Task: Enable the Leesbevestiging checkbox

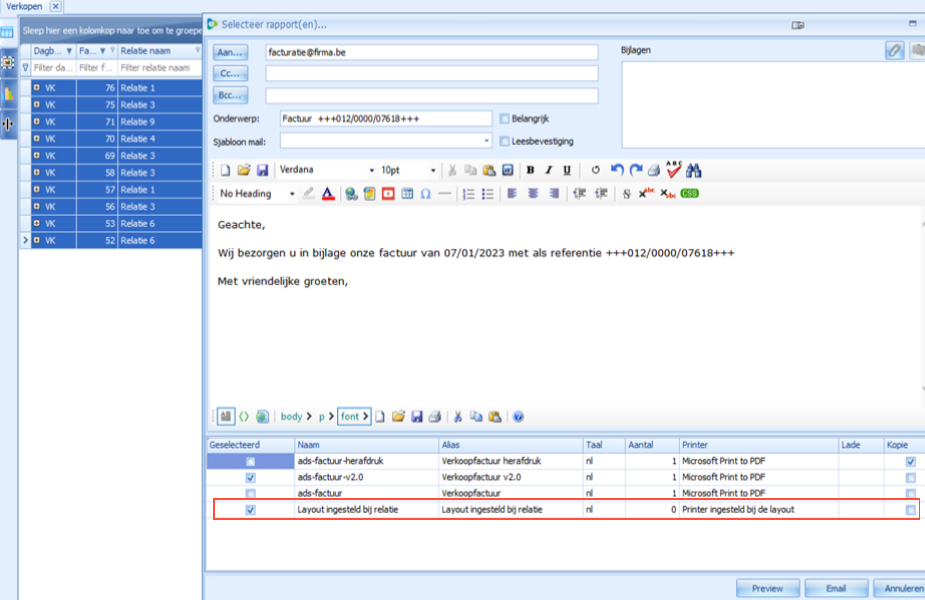Action: [x=504, y=142]
